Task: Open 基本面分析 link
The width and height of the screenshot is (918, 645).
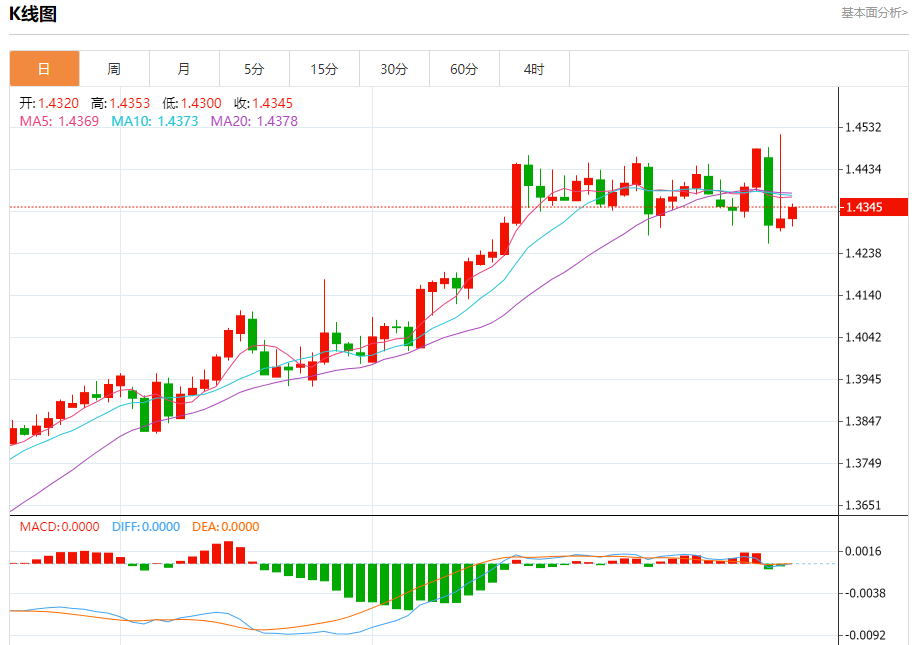Action: point(874,13)
